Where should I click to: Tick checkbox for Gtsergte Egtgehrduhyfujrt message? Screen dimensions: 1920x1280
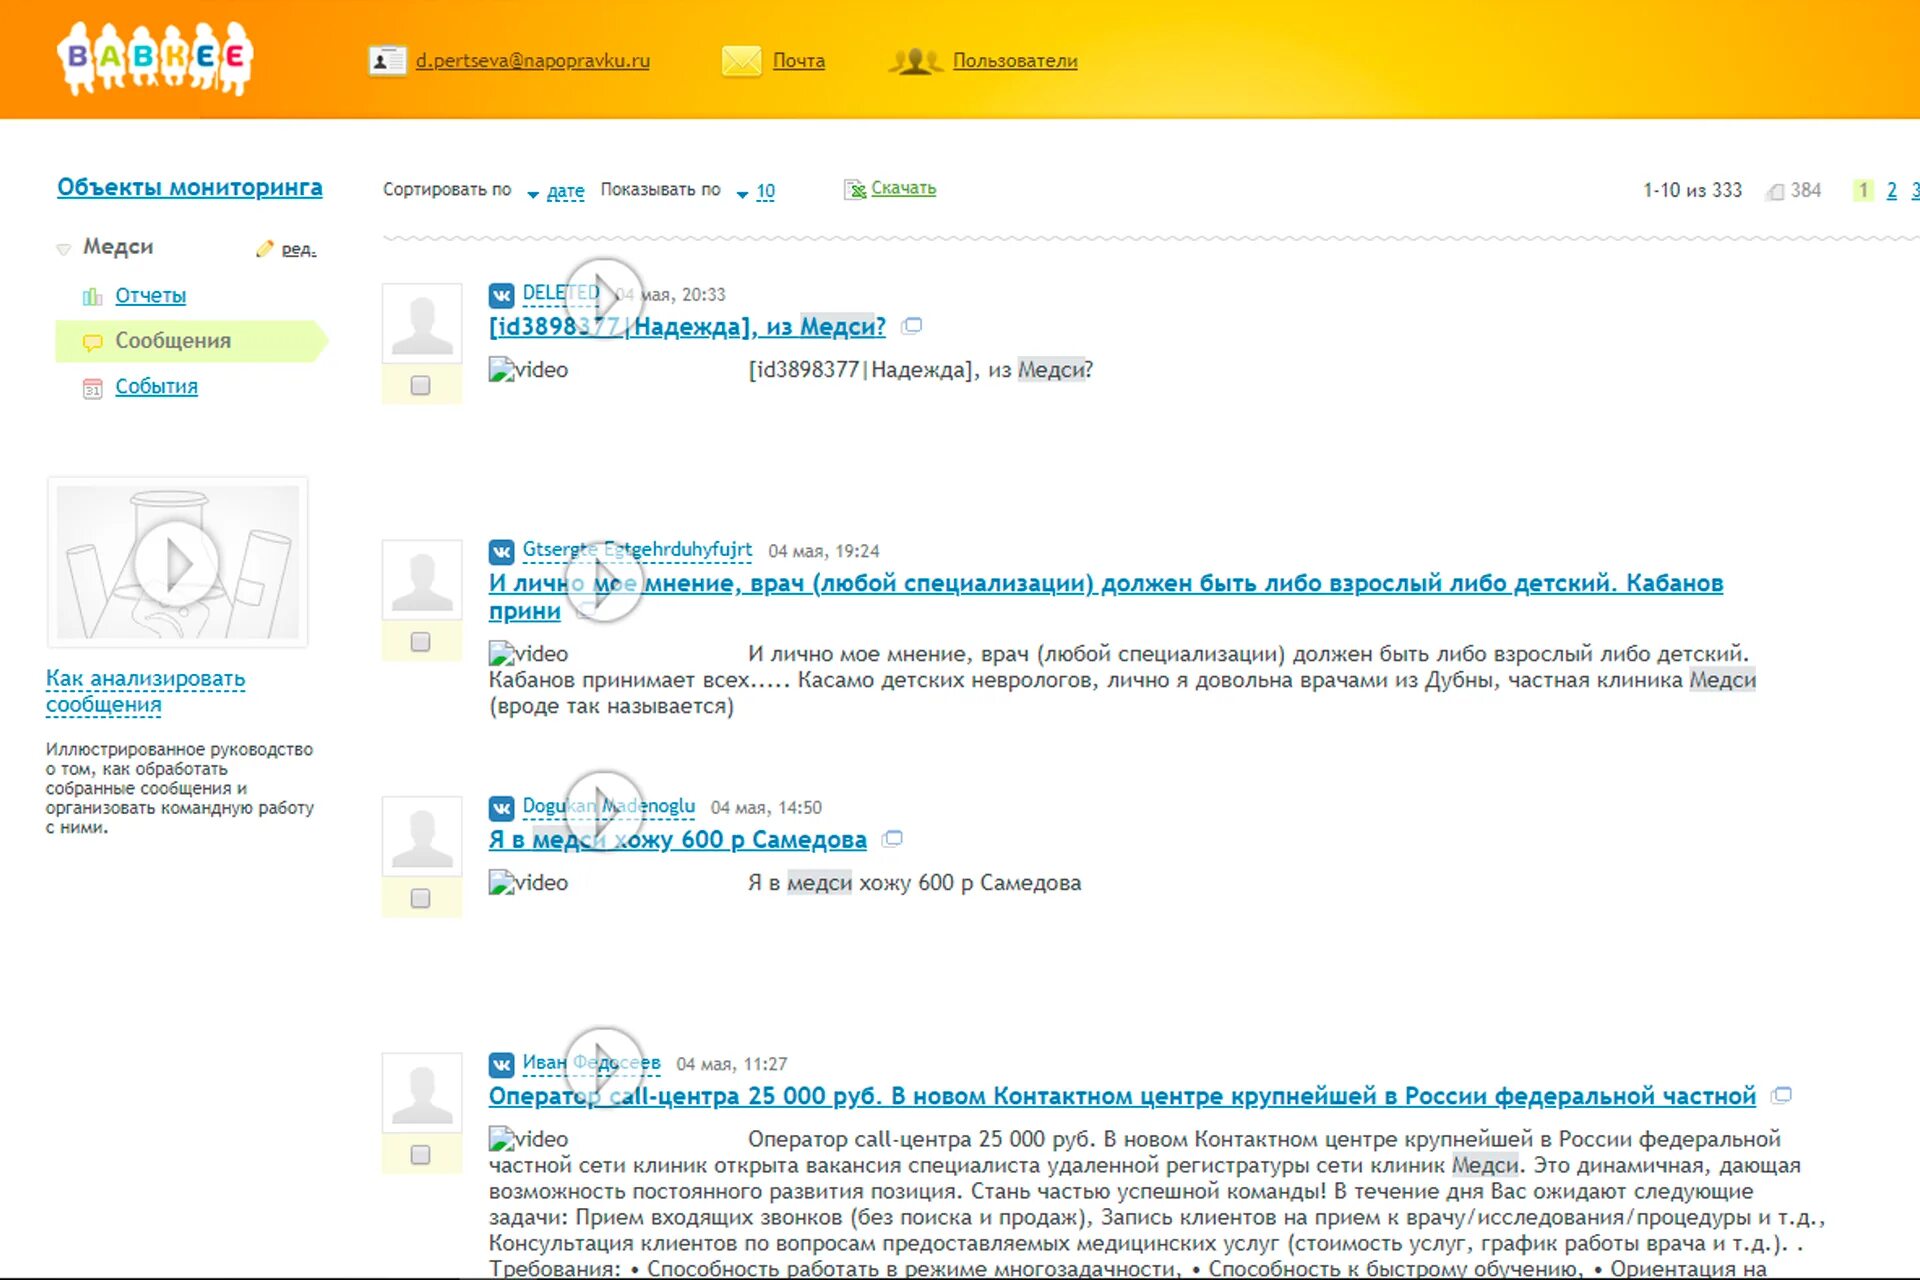[x=421, y=642]
